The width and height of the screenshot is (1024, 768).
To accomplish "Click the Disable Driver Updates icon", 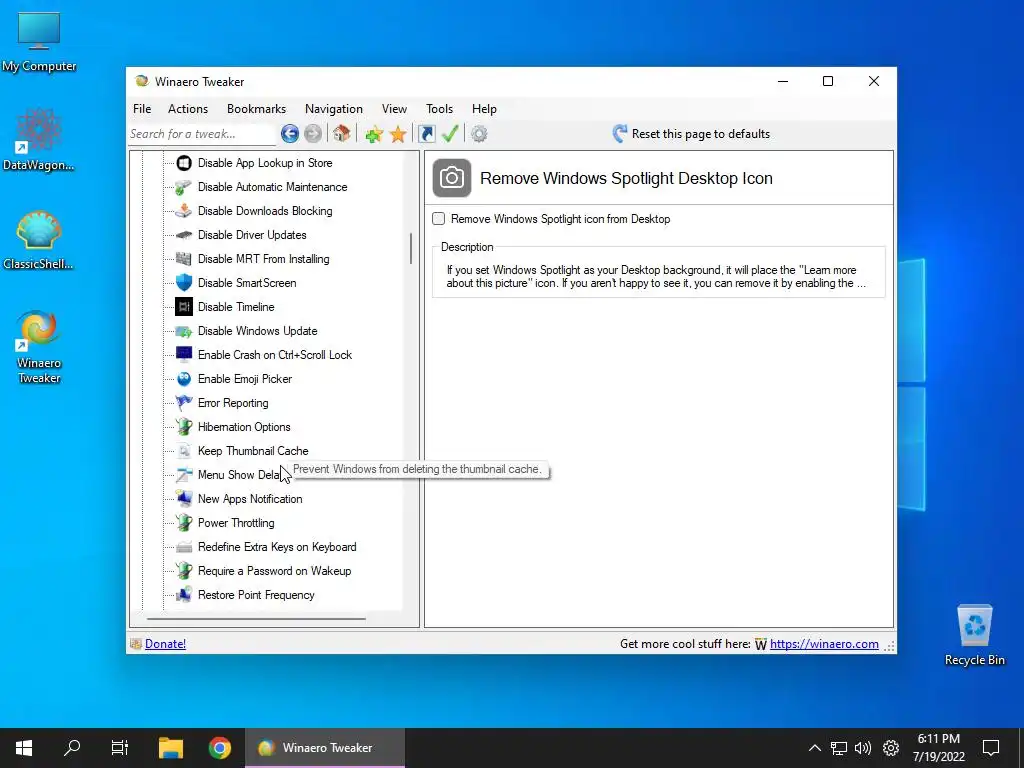I will pyautogui.click(x=184, y=235).
